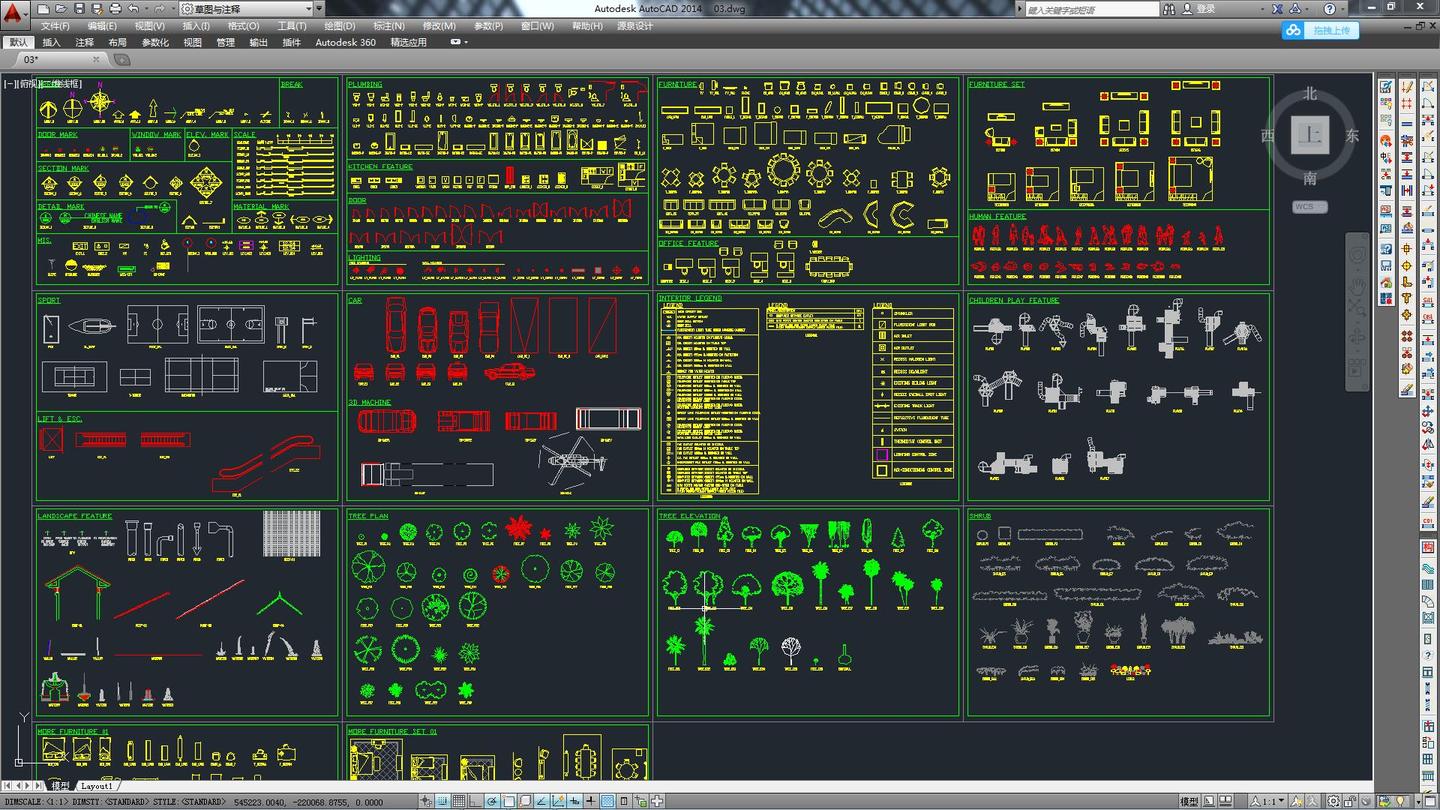Click the Open file folder icon
This screenshot has width=1440, height=810.
(x=63, y=9)
